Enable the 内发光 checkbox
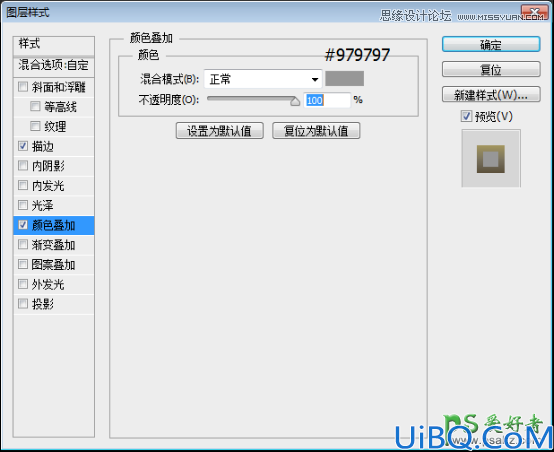The height and width of the screenshot is (452, 554). coord(23,185)
